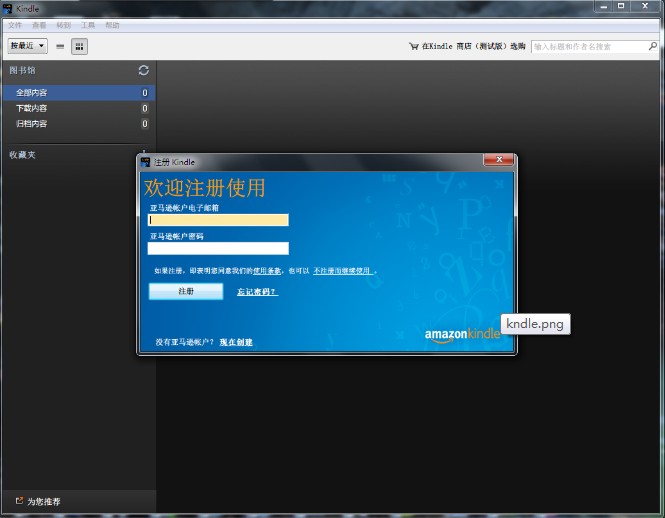
Task: Click the Kindle app icon in main title bar
Action: (x=9, y=8)
